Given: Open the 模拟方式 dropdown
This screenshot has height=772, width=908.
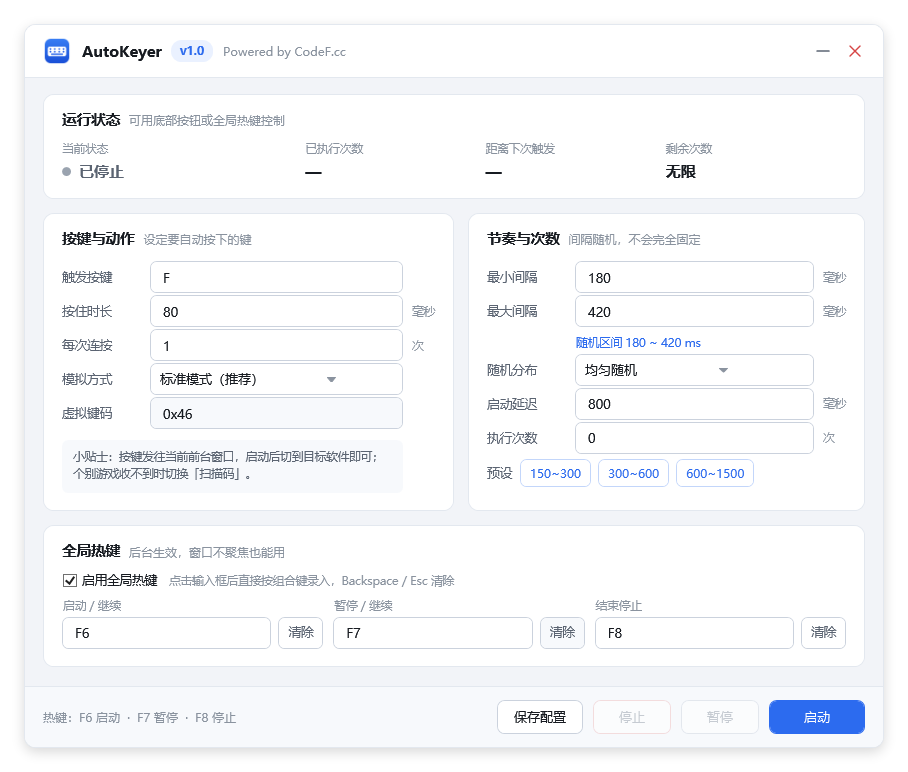Looking at the screenshot, I should coord(276,379).
